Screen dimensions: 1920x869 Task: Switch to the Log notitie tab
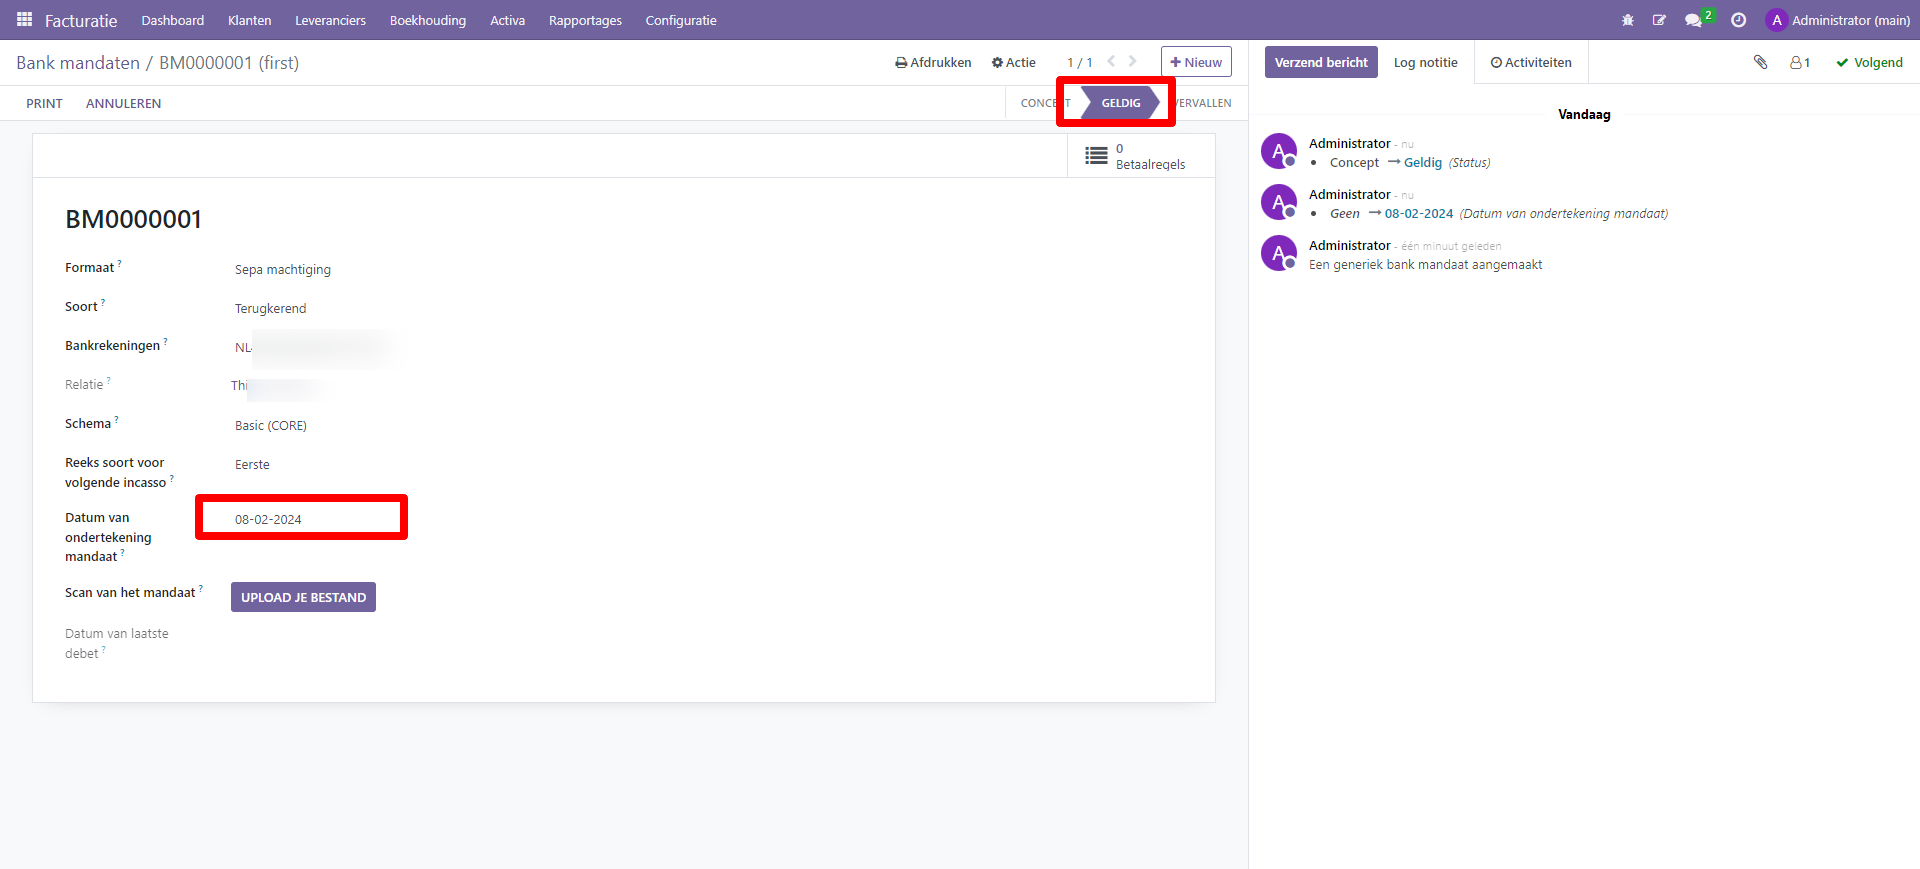pos(1425,62)
